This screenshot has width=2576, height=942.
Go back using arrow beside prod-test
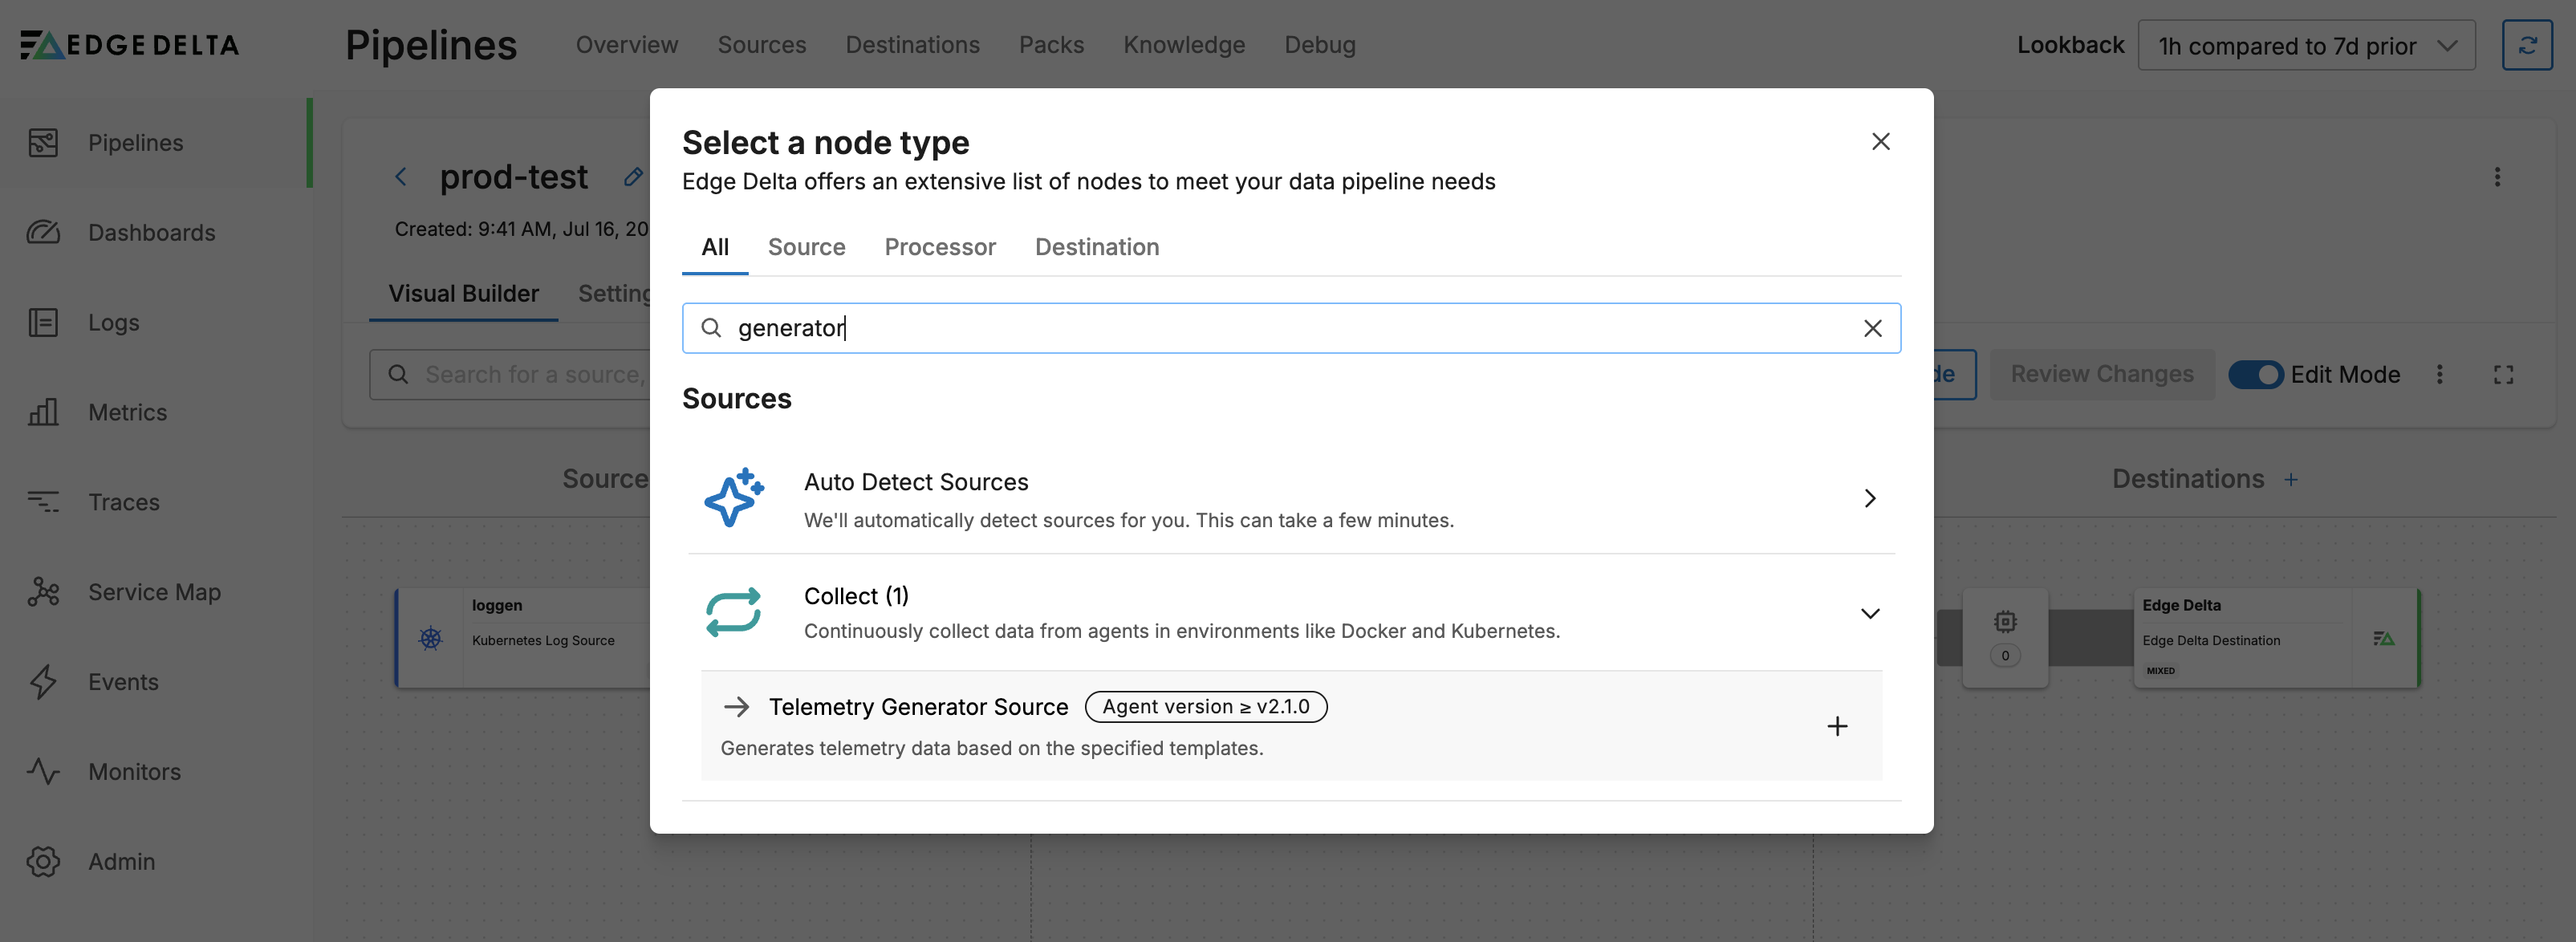(401, 177)
